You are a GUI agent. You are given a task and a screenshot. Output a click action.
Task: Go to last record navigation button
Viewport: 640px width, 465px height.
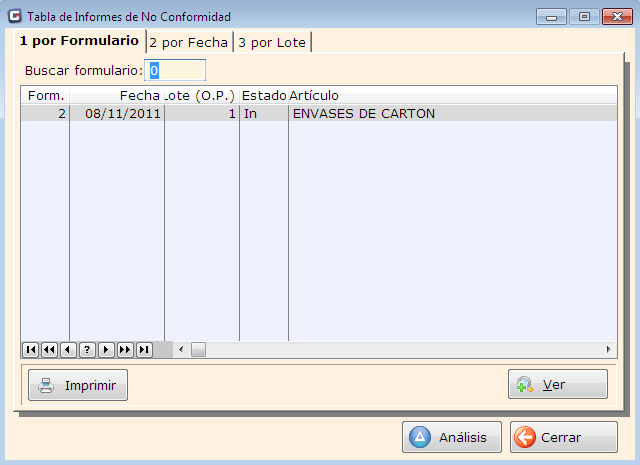[144, 350]
